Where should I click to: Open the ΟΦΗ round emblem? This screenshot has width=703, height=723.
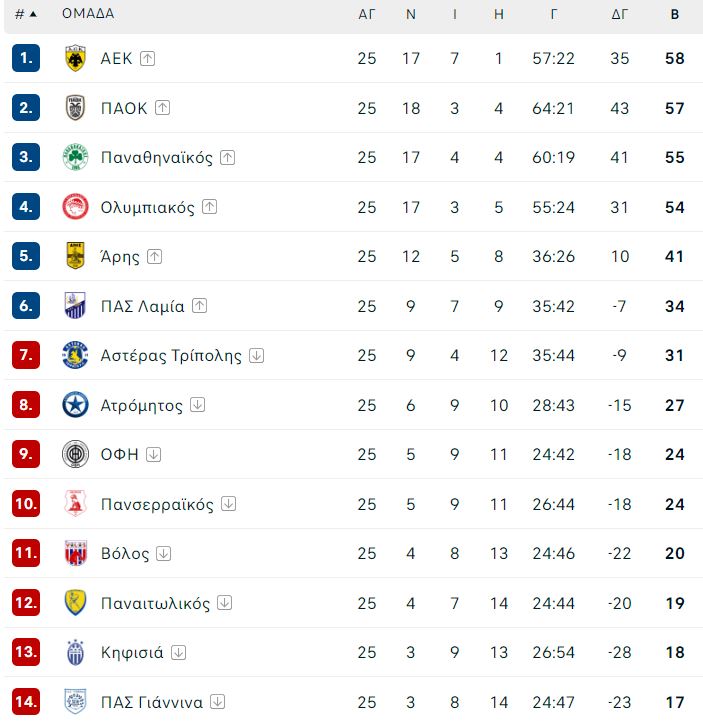pos(75,454)
